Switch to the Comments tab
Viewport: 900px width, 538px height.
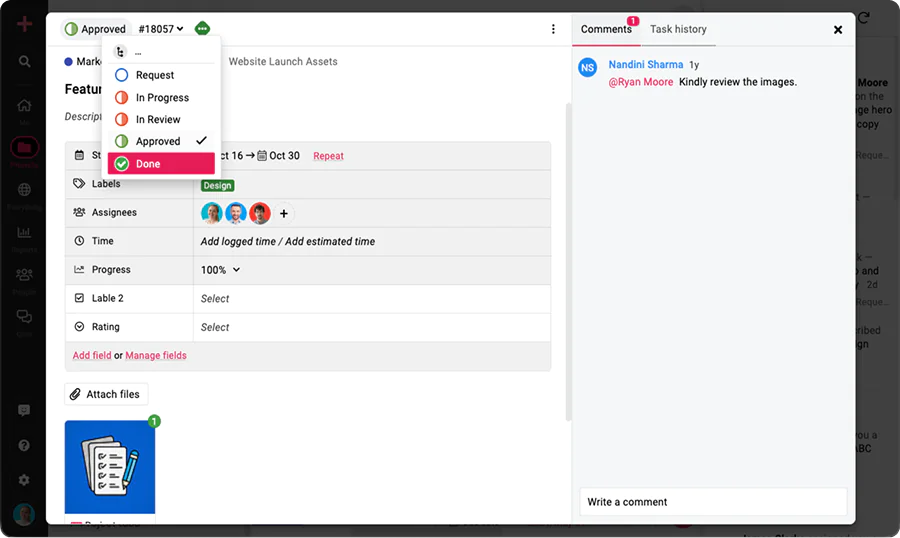pyautogui.click(x=606, y=29)
